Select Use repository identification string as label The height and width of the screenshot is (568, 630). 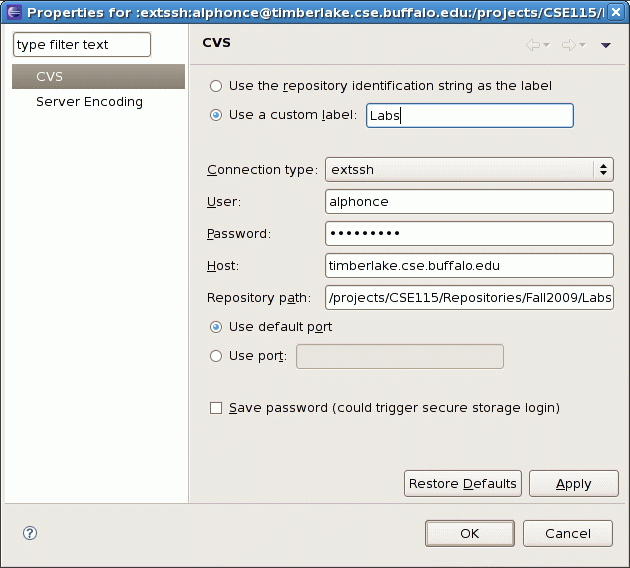click(x=216, y=86)
